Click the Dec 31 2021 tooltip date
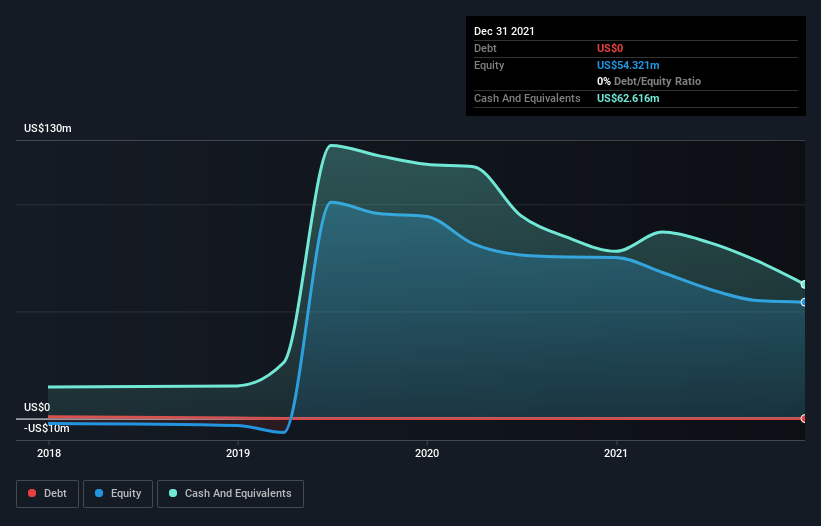Screen dimensions: 821x526 (x=504, y=31)
